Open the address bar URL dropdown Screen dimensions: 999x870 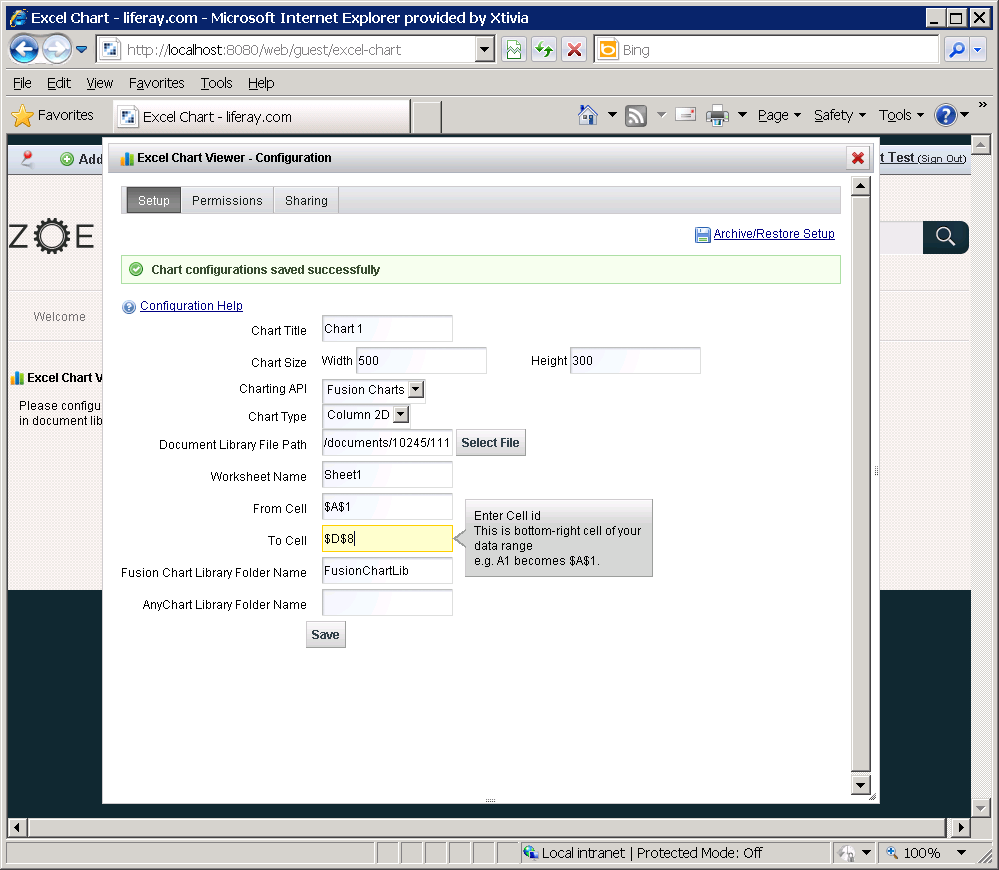coord(485,50)
